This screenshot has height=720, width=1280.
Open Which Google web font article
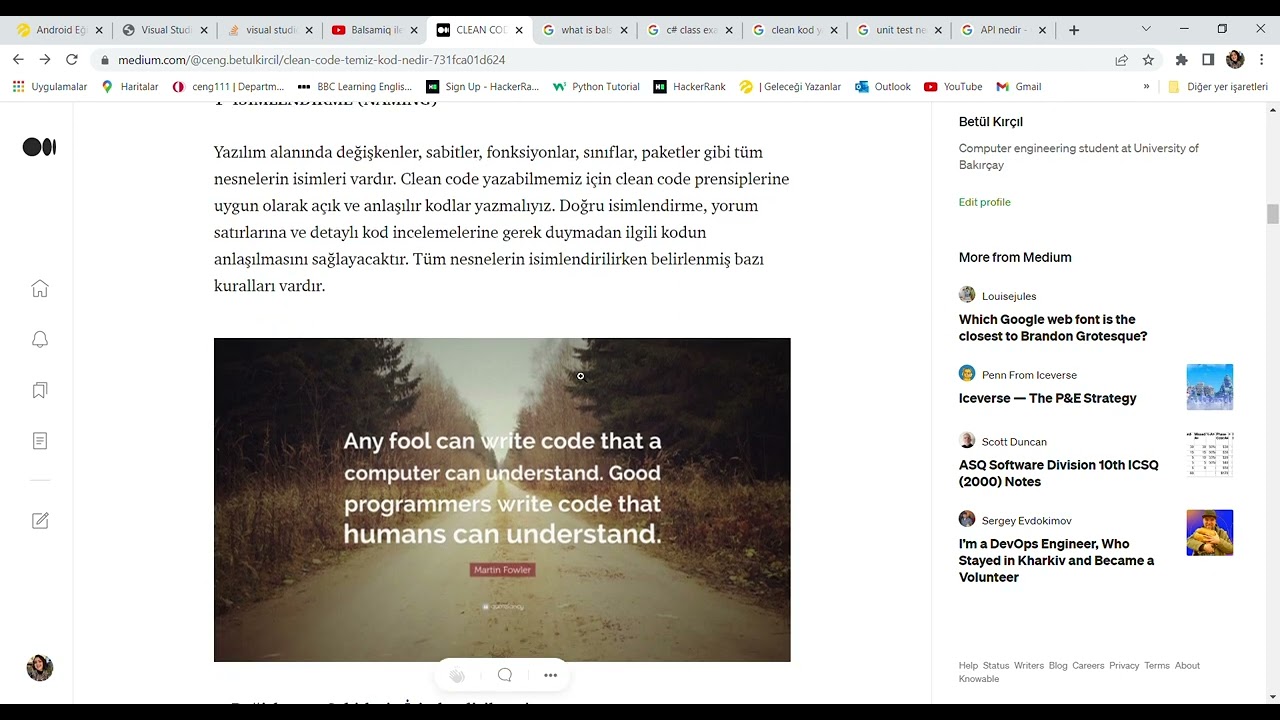[x=1053, y=328]
